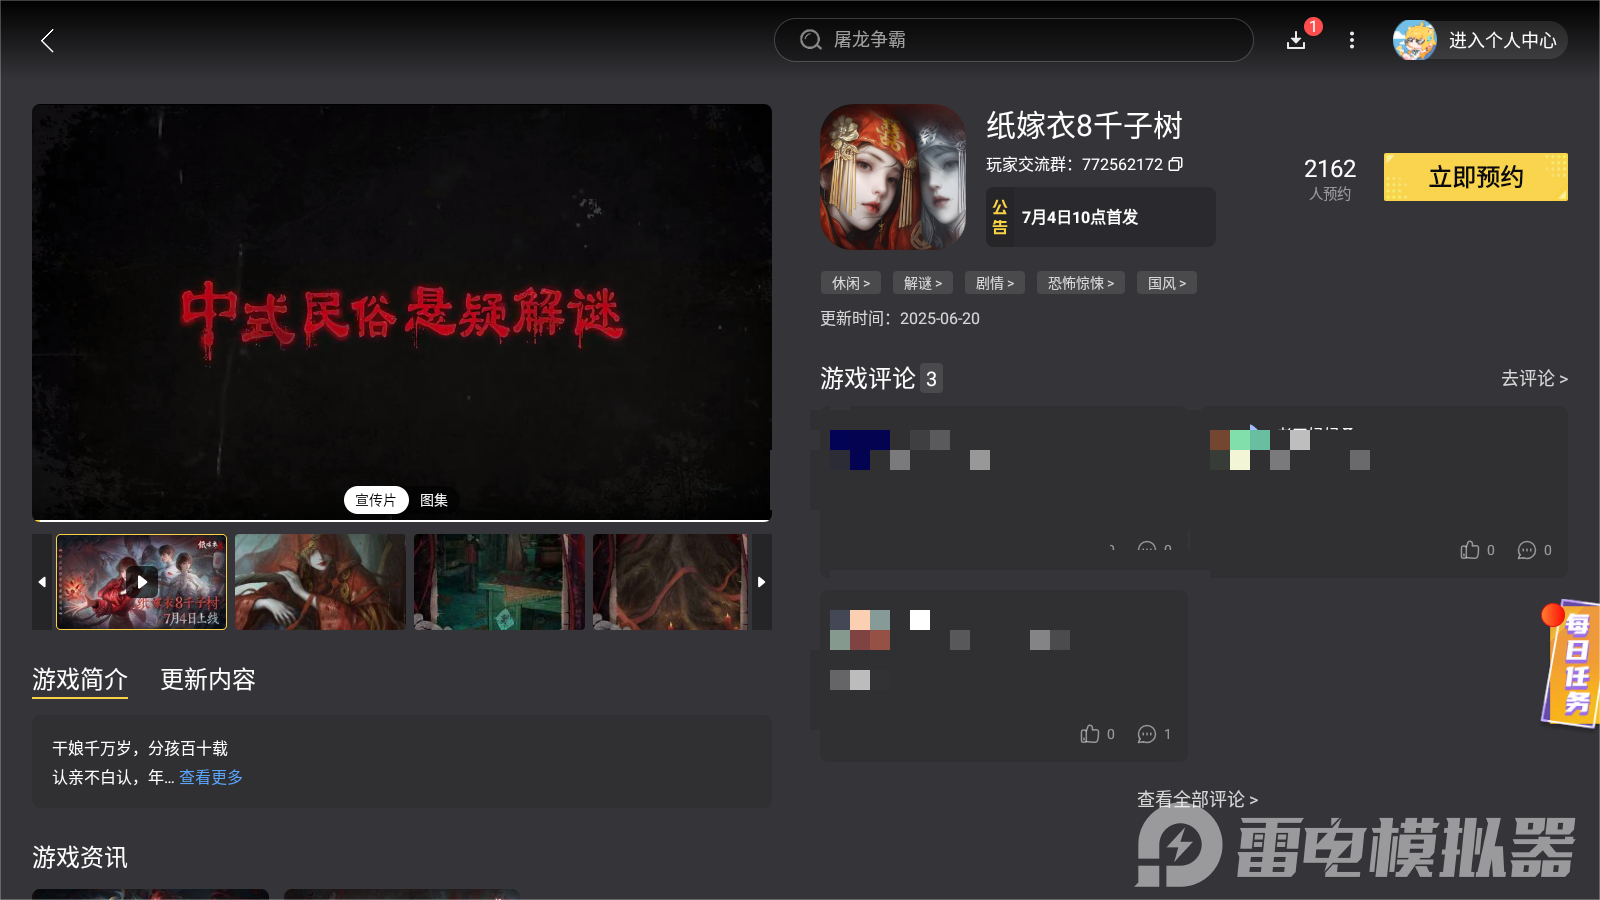Play the trailer video thumbnail
The height and width of the screenshot is (900, 1600).
pos(141,582)
